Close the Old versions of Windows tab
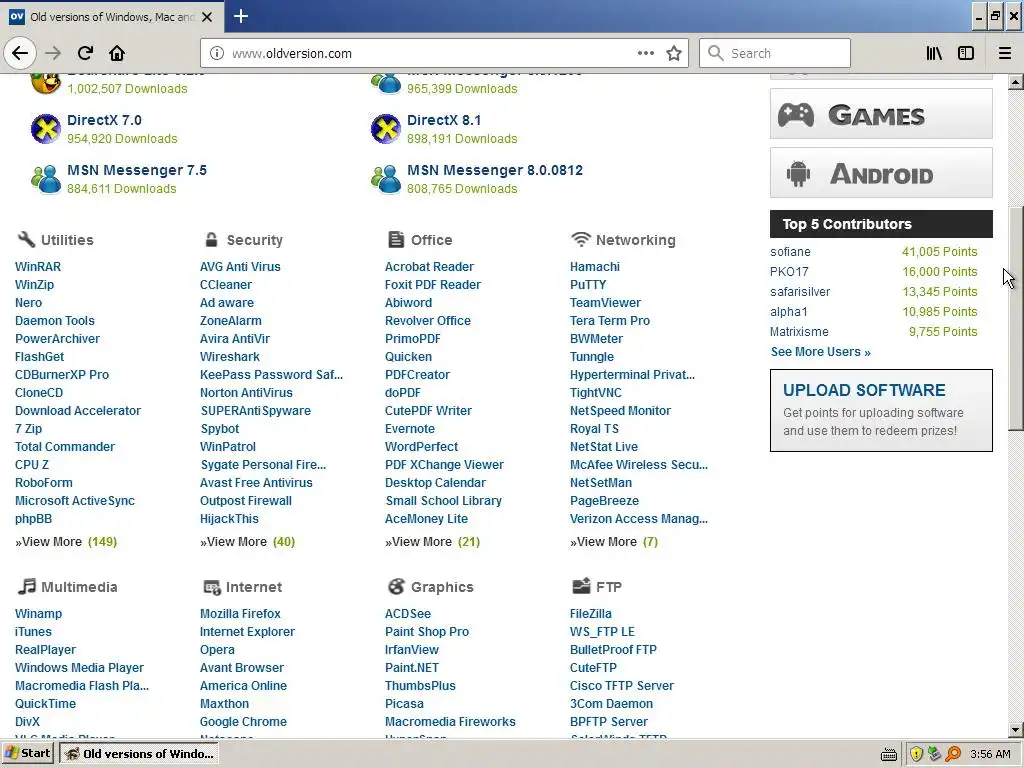The image size is (1024, 768). coord(207,17)
